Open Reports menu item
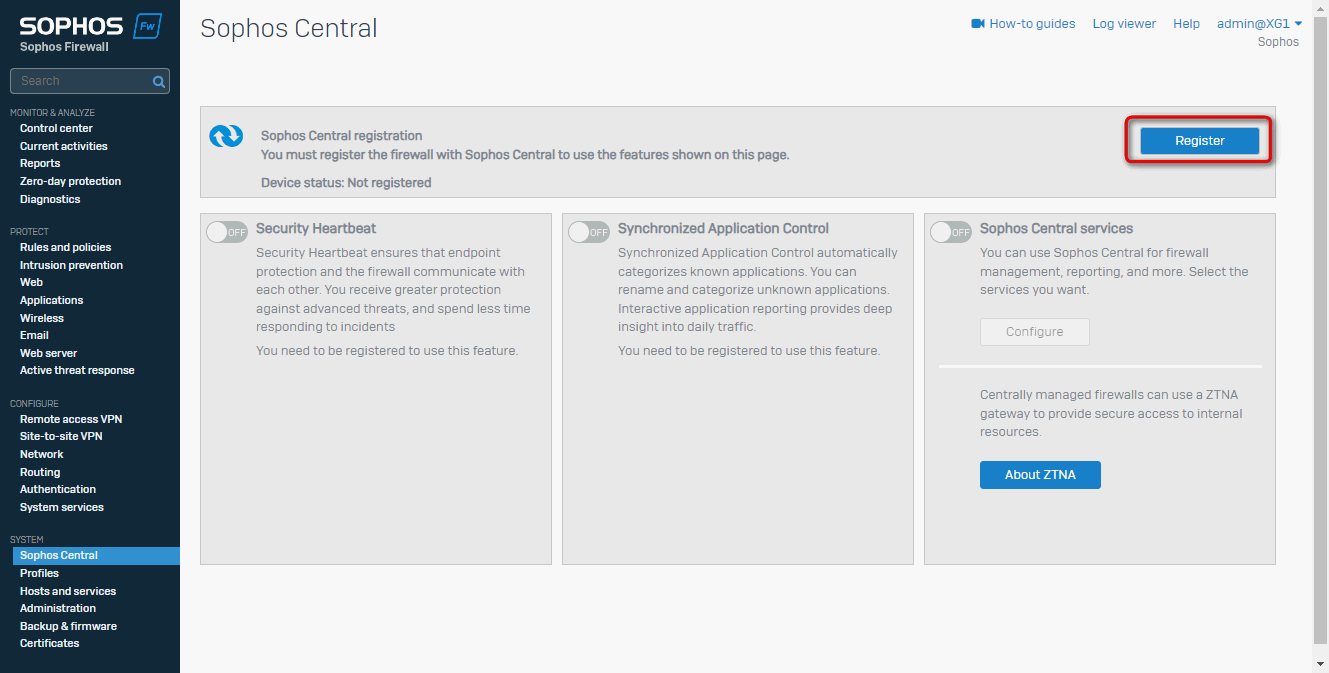The height and width of the screenshot is (673, 1329). pyautogui.click(x=40, y=163)
